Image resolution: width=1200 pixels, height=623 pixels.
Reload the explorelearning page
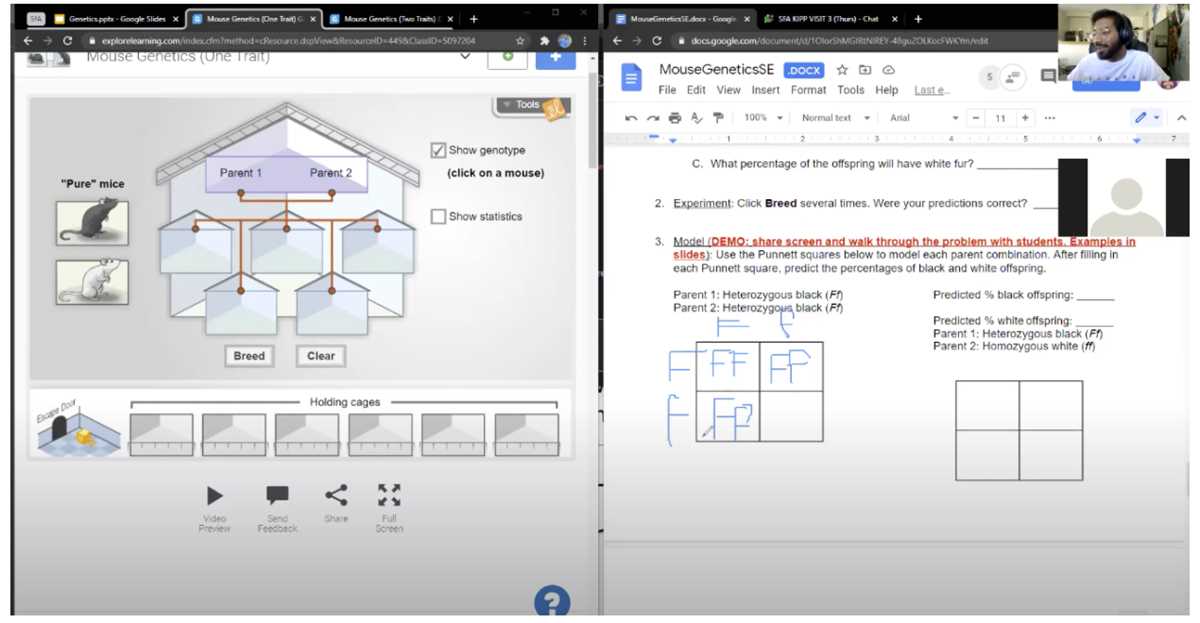point(68,40)
